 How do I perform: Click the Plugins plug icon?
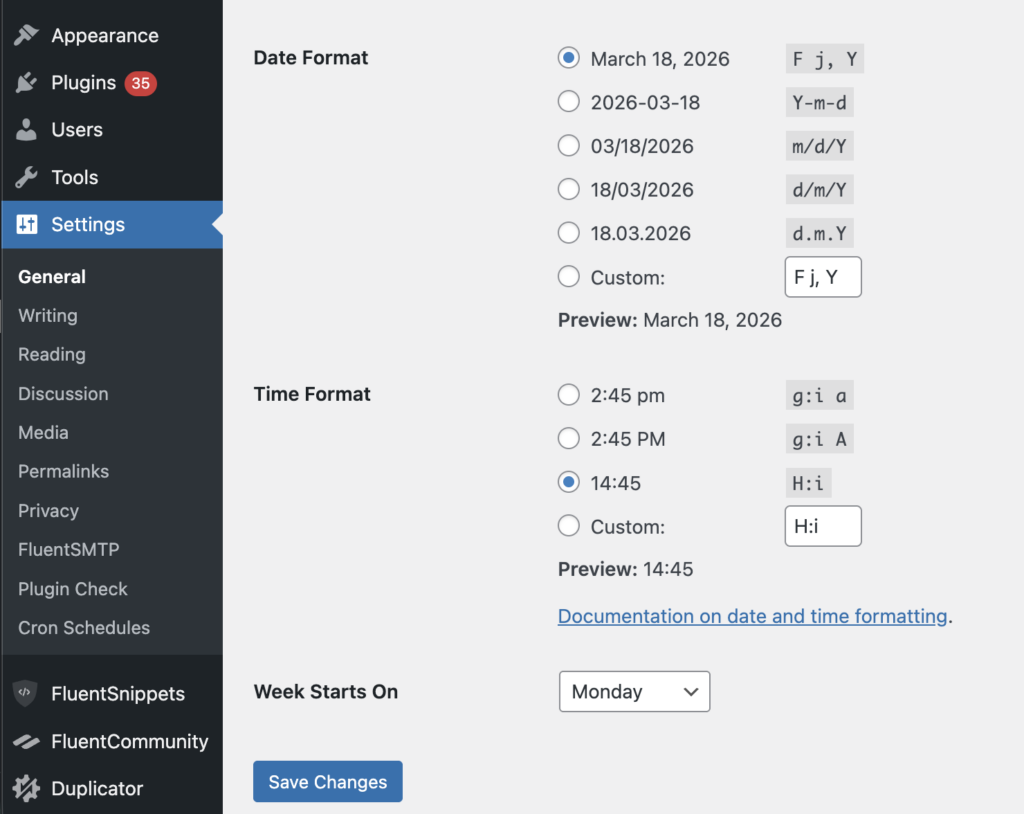point(27,83)
